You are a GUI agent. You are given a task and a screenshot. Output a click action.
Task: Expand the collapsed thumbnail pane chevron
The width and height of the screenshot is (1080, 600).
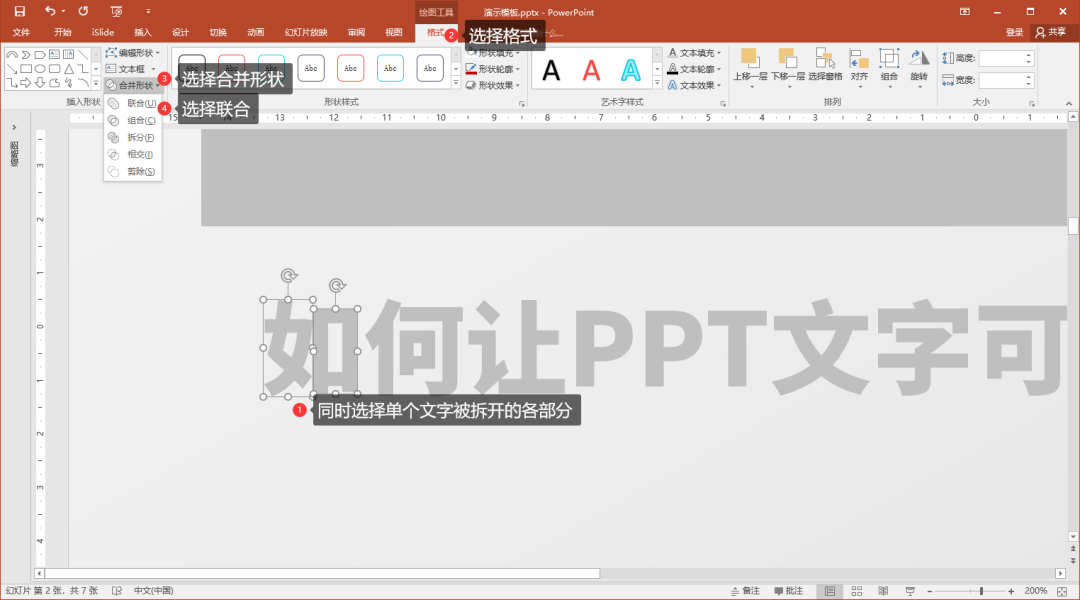coord(14,127)
